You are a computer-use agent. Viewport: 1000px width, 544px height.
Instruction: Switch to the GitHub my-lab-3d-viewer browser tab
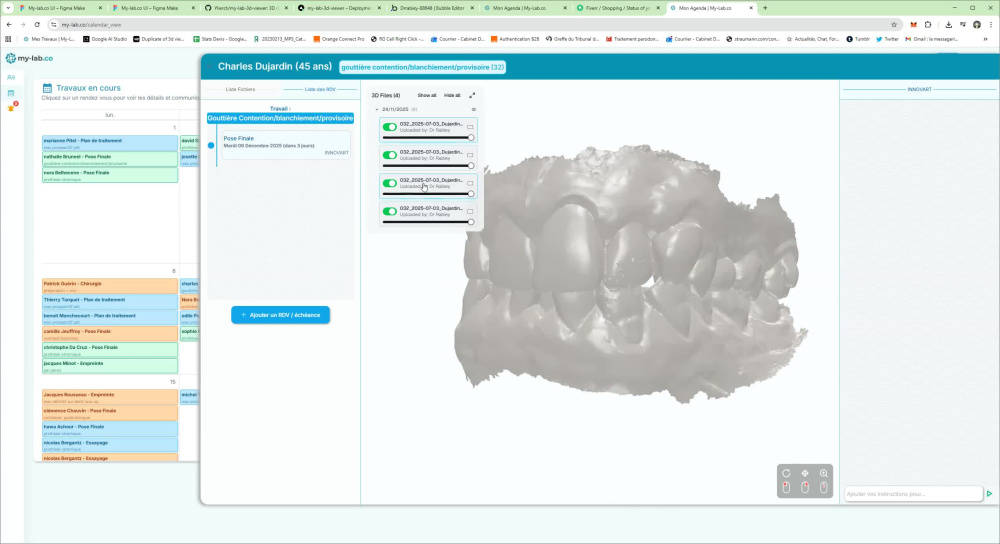tap(246, 8)
